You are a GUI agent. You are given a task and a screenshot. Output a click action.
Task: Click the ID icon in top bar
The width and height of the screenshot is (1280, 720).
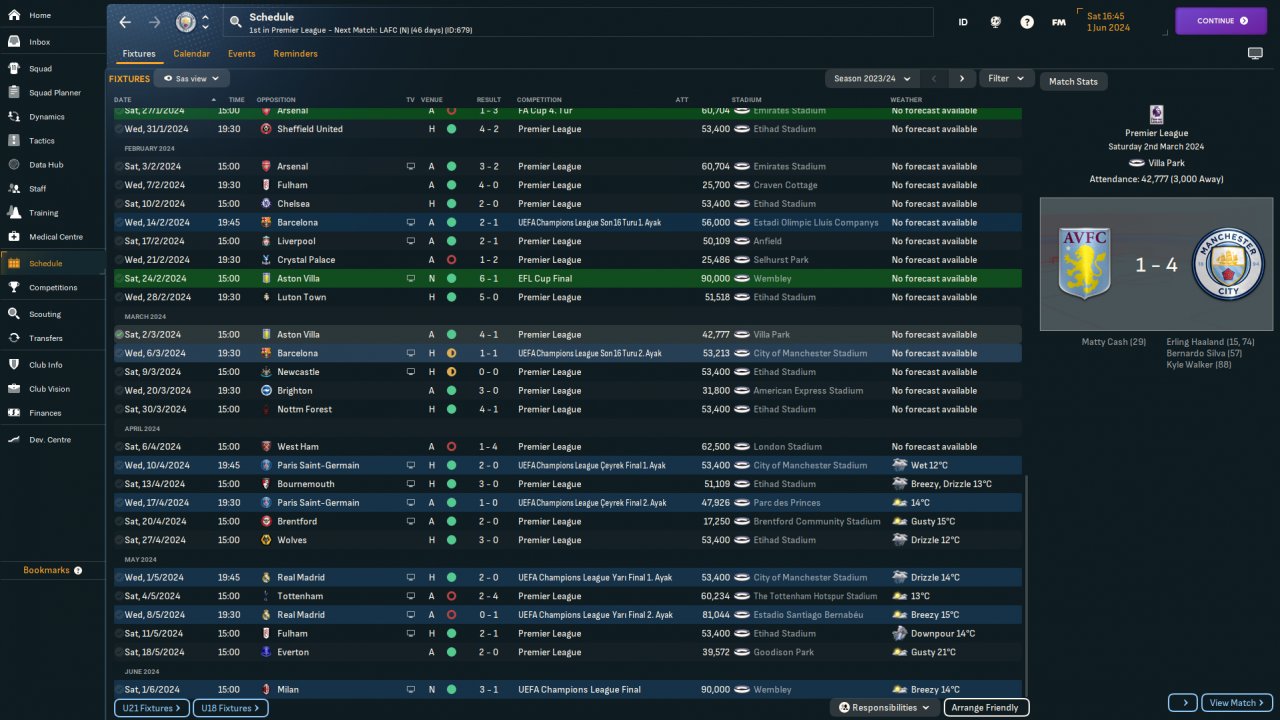963,22
